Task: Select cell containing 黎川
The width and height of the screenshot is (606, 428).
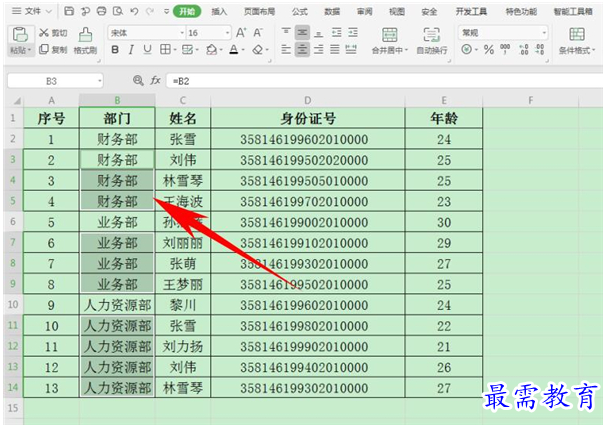Action: pyautogui.click(x=183, y=305)
